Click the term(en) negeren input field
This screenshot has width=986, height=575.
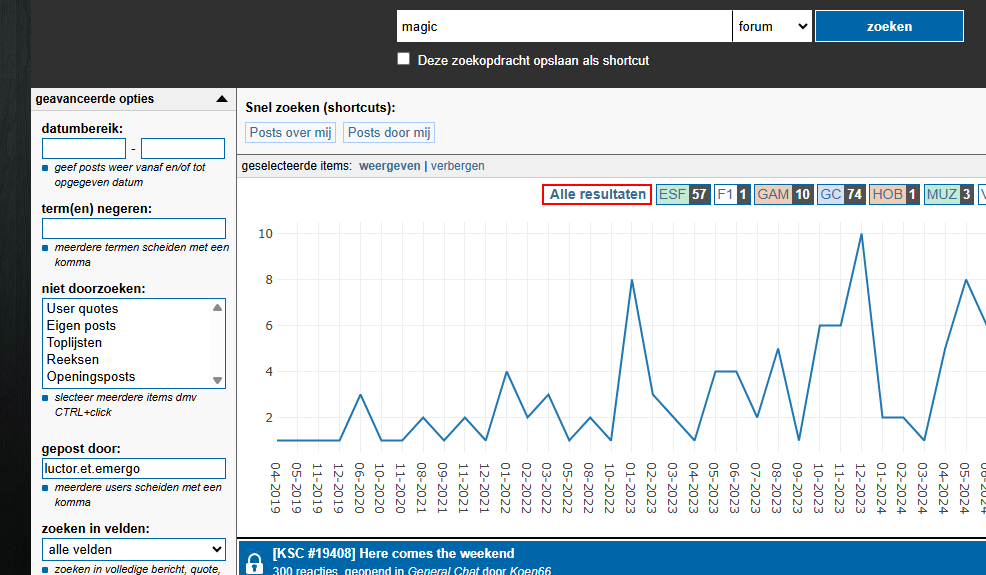pos(133,228)
